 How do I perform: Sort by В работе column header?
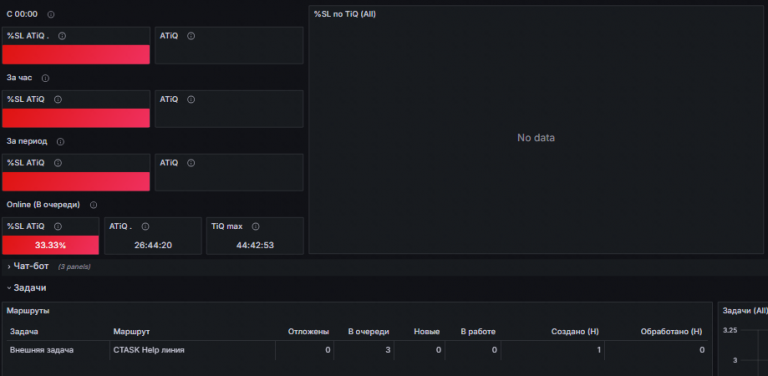point(478,331)
